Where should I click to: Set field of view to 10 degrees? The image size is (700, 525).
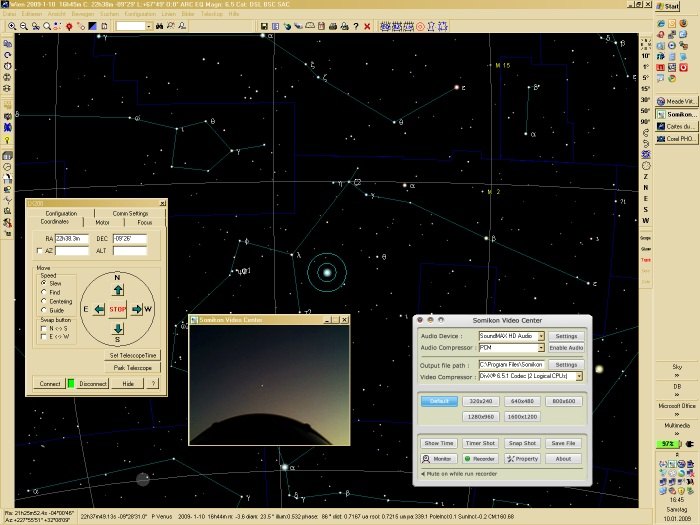tap(646, 56)
